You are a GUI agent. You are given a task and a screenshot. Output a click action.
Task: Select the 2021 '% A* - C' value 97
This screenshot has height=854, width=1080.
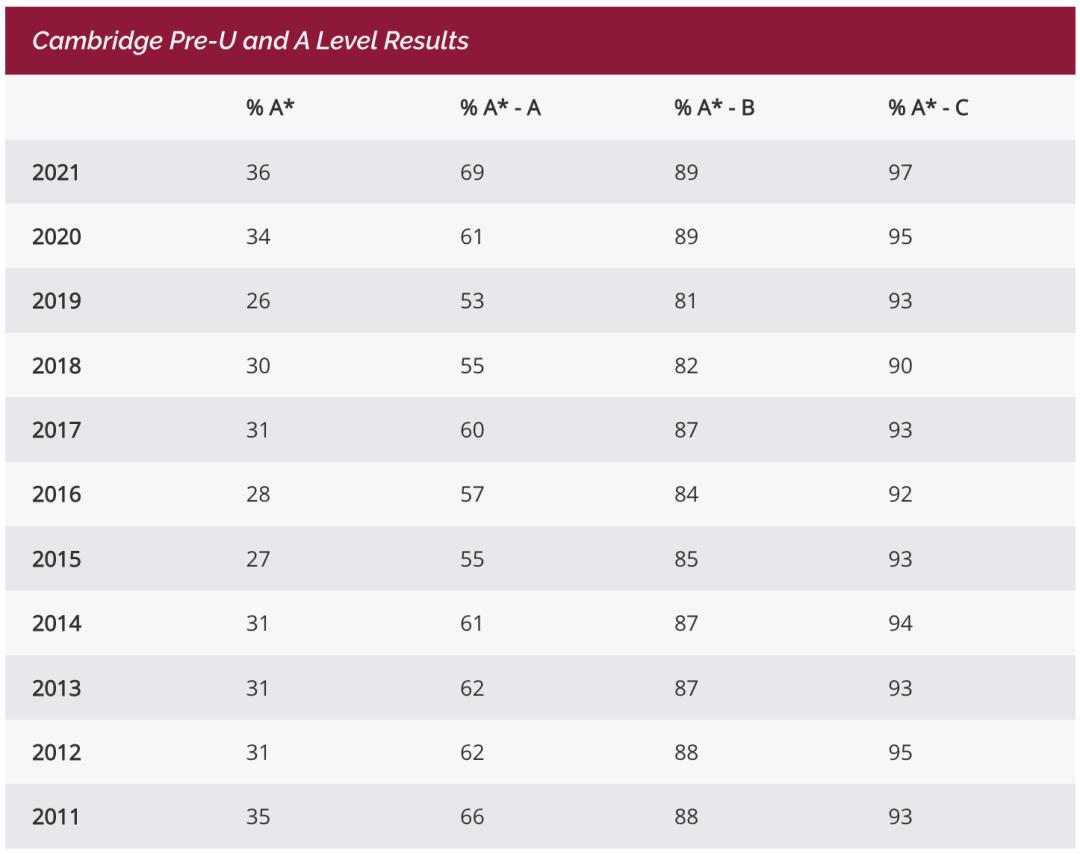coord(900,172)
